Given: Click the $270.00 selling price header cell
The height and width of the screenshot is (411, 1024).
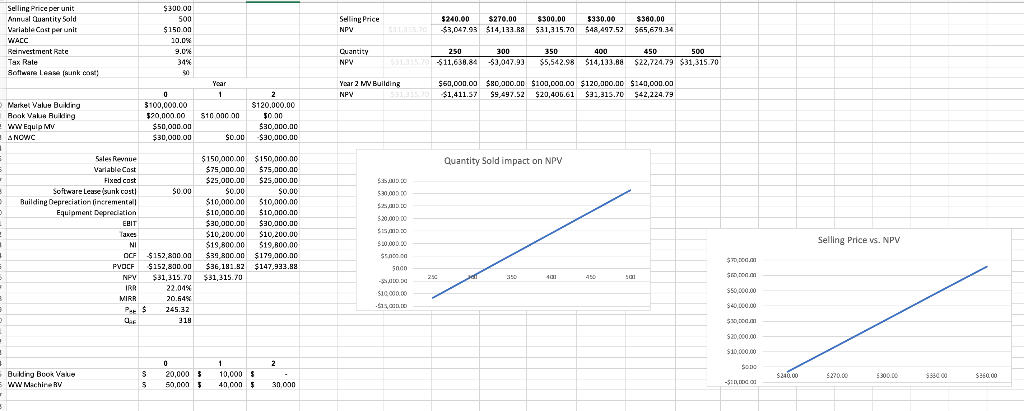Looking at the screenshot, I should point(503,20).
